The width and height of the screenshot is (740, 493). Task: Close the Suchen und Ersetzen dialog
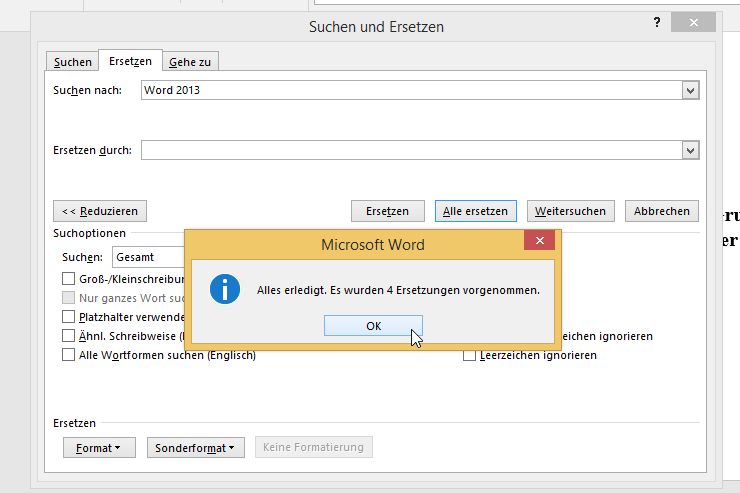click(693, 22)
